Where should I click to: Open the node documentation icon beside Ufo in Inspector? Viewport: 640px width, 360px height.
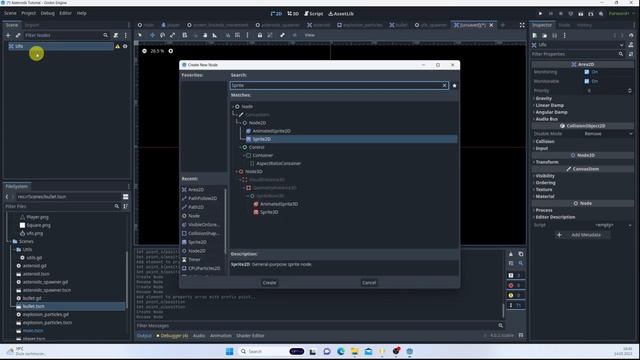(x=631, y=45)
